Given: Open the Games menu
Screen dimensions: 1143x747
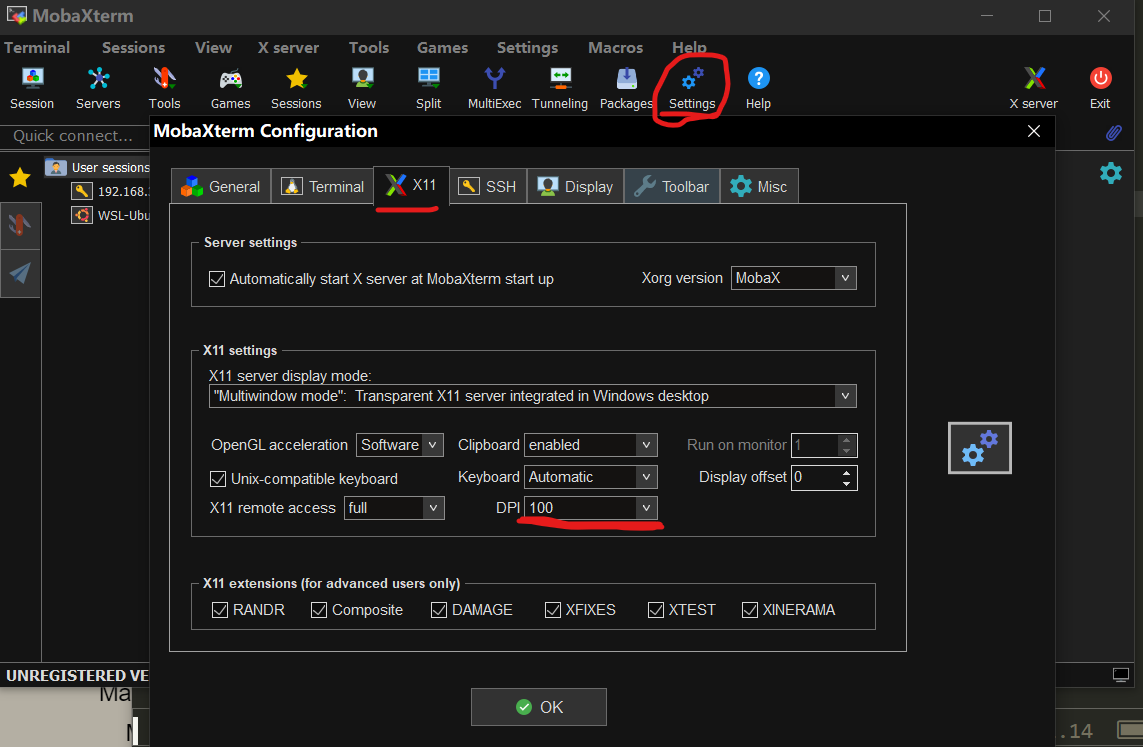Looking at the screenshot, I should tap(442, 47).
